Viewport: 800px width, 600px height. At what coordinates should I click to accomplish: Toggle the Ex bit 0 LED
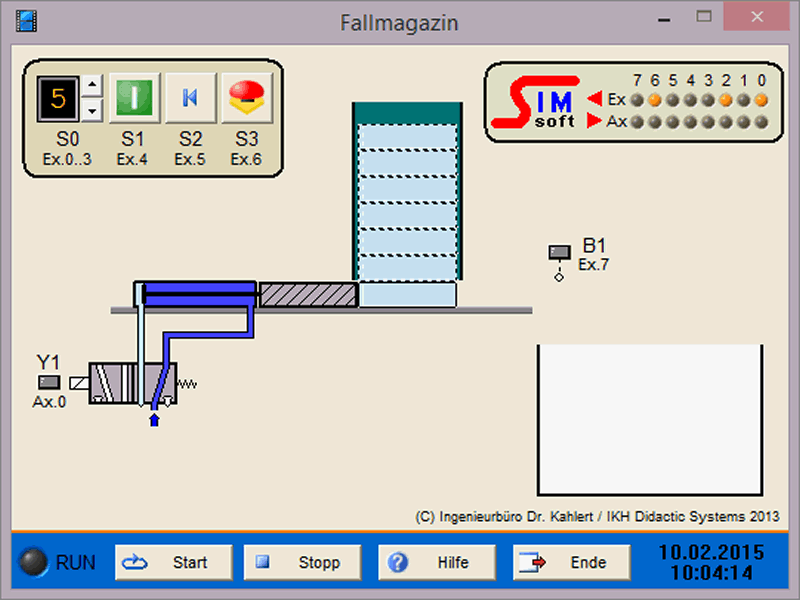point(762,99)
